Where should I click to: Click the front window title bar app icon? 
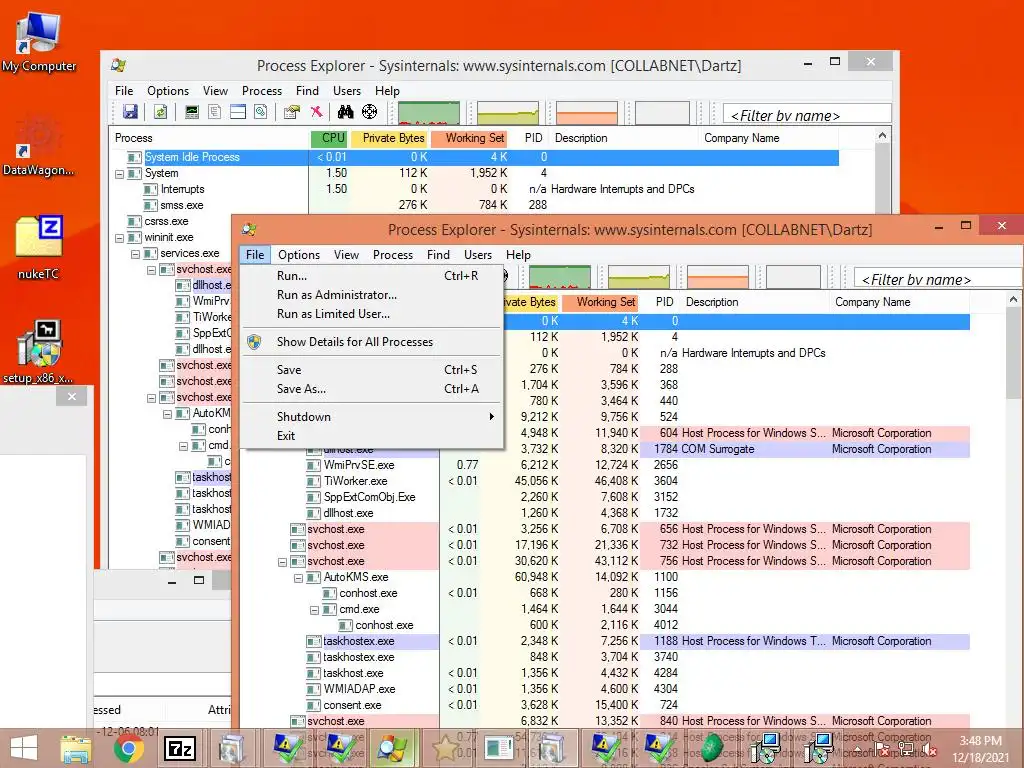(x=249, y=229)
